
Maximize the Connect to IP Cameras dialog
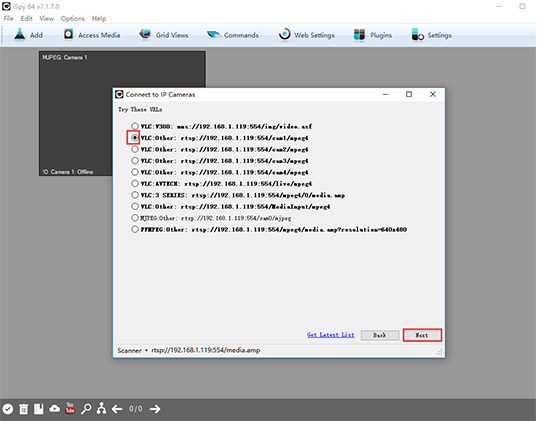[409, 94]
